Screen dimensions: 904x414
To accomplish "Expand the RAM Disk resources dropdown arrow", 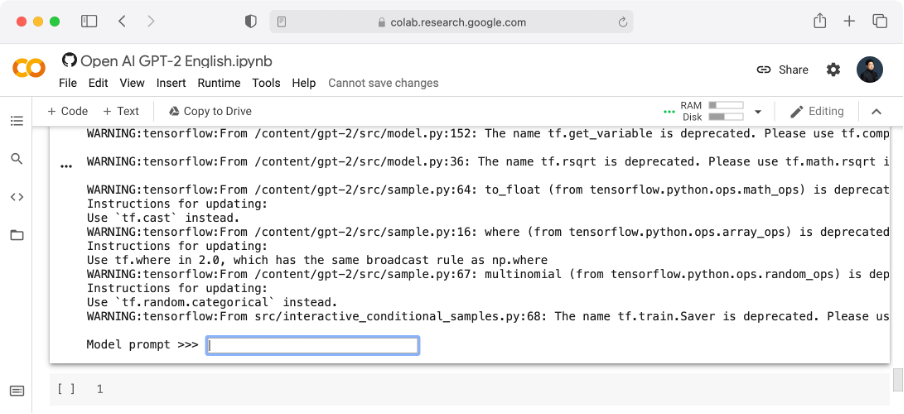I will coord(758,111).
